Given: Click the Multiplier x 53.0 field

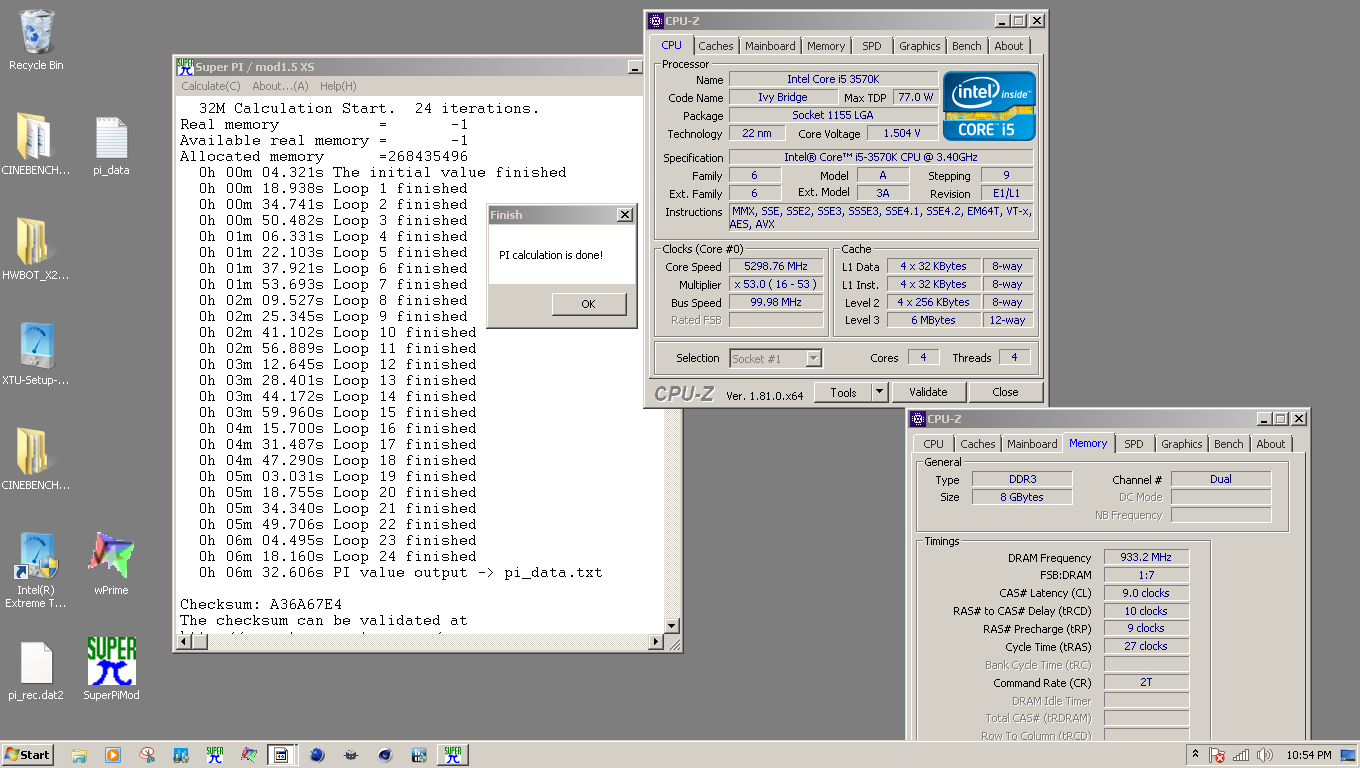Looking at the screenshot, I should point(776,284).
